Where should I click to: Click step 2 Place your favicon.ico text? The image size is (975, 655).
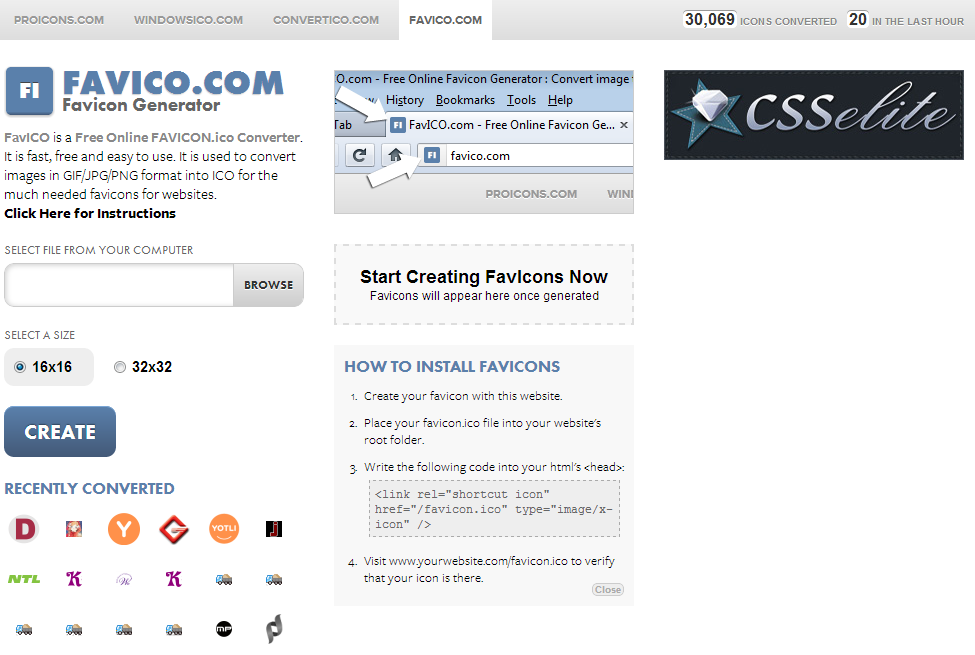tap(483, 431)
